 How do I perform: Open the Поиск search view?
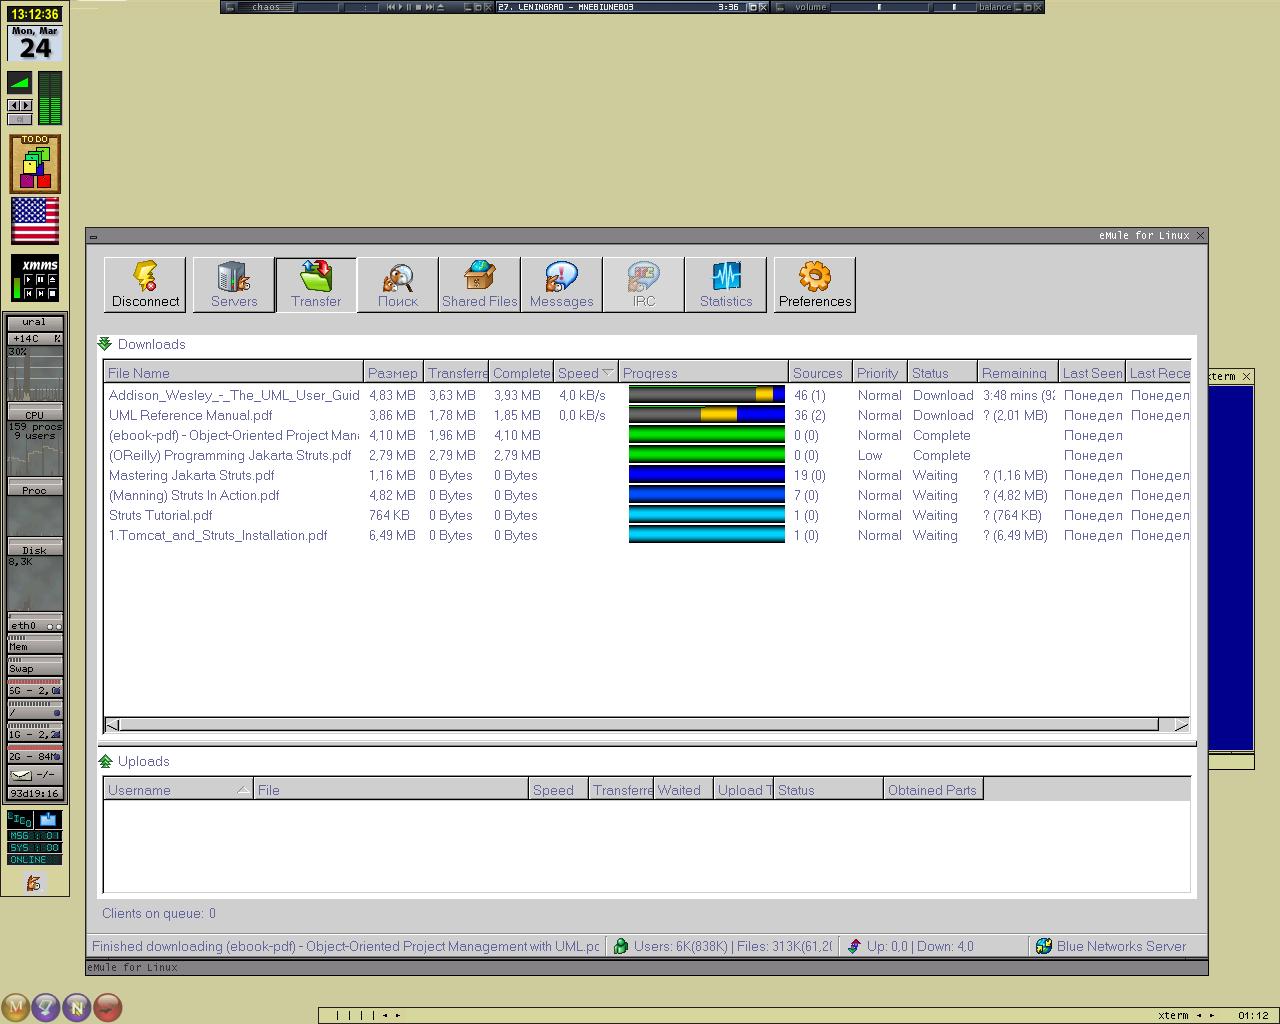398,285
